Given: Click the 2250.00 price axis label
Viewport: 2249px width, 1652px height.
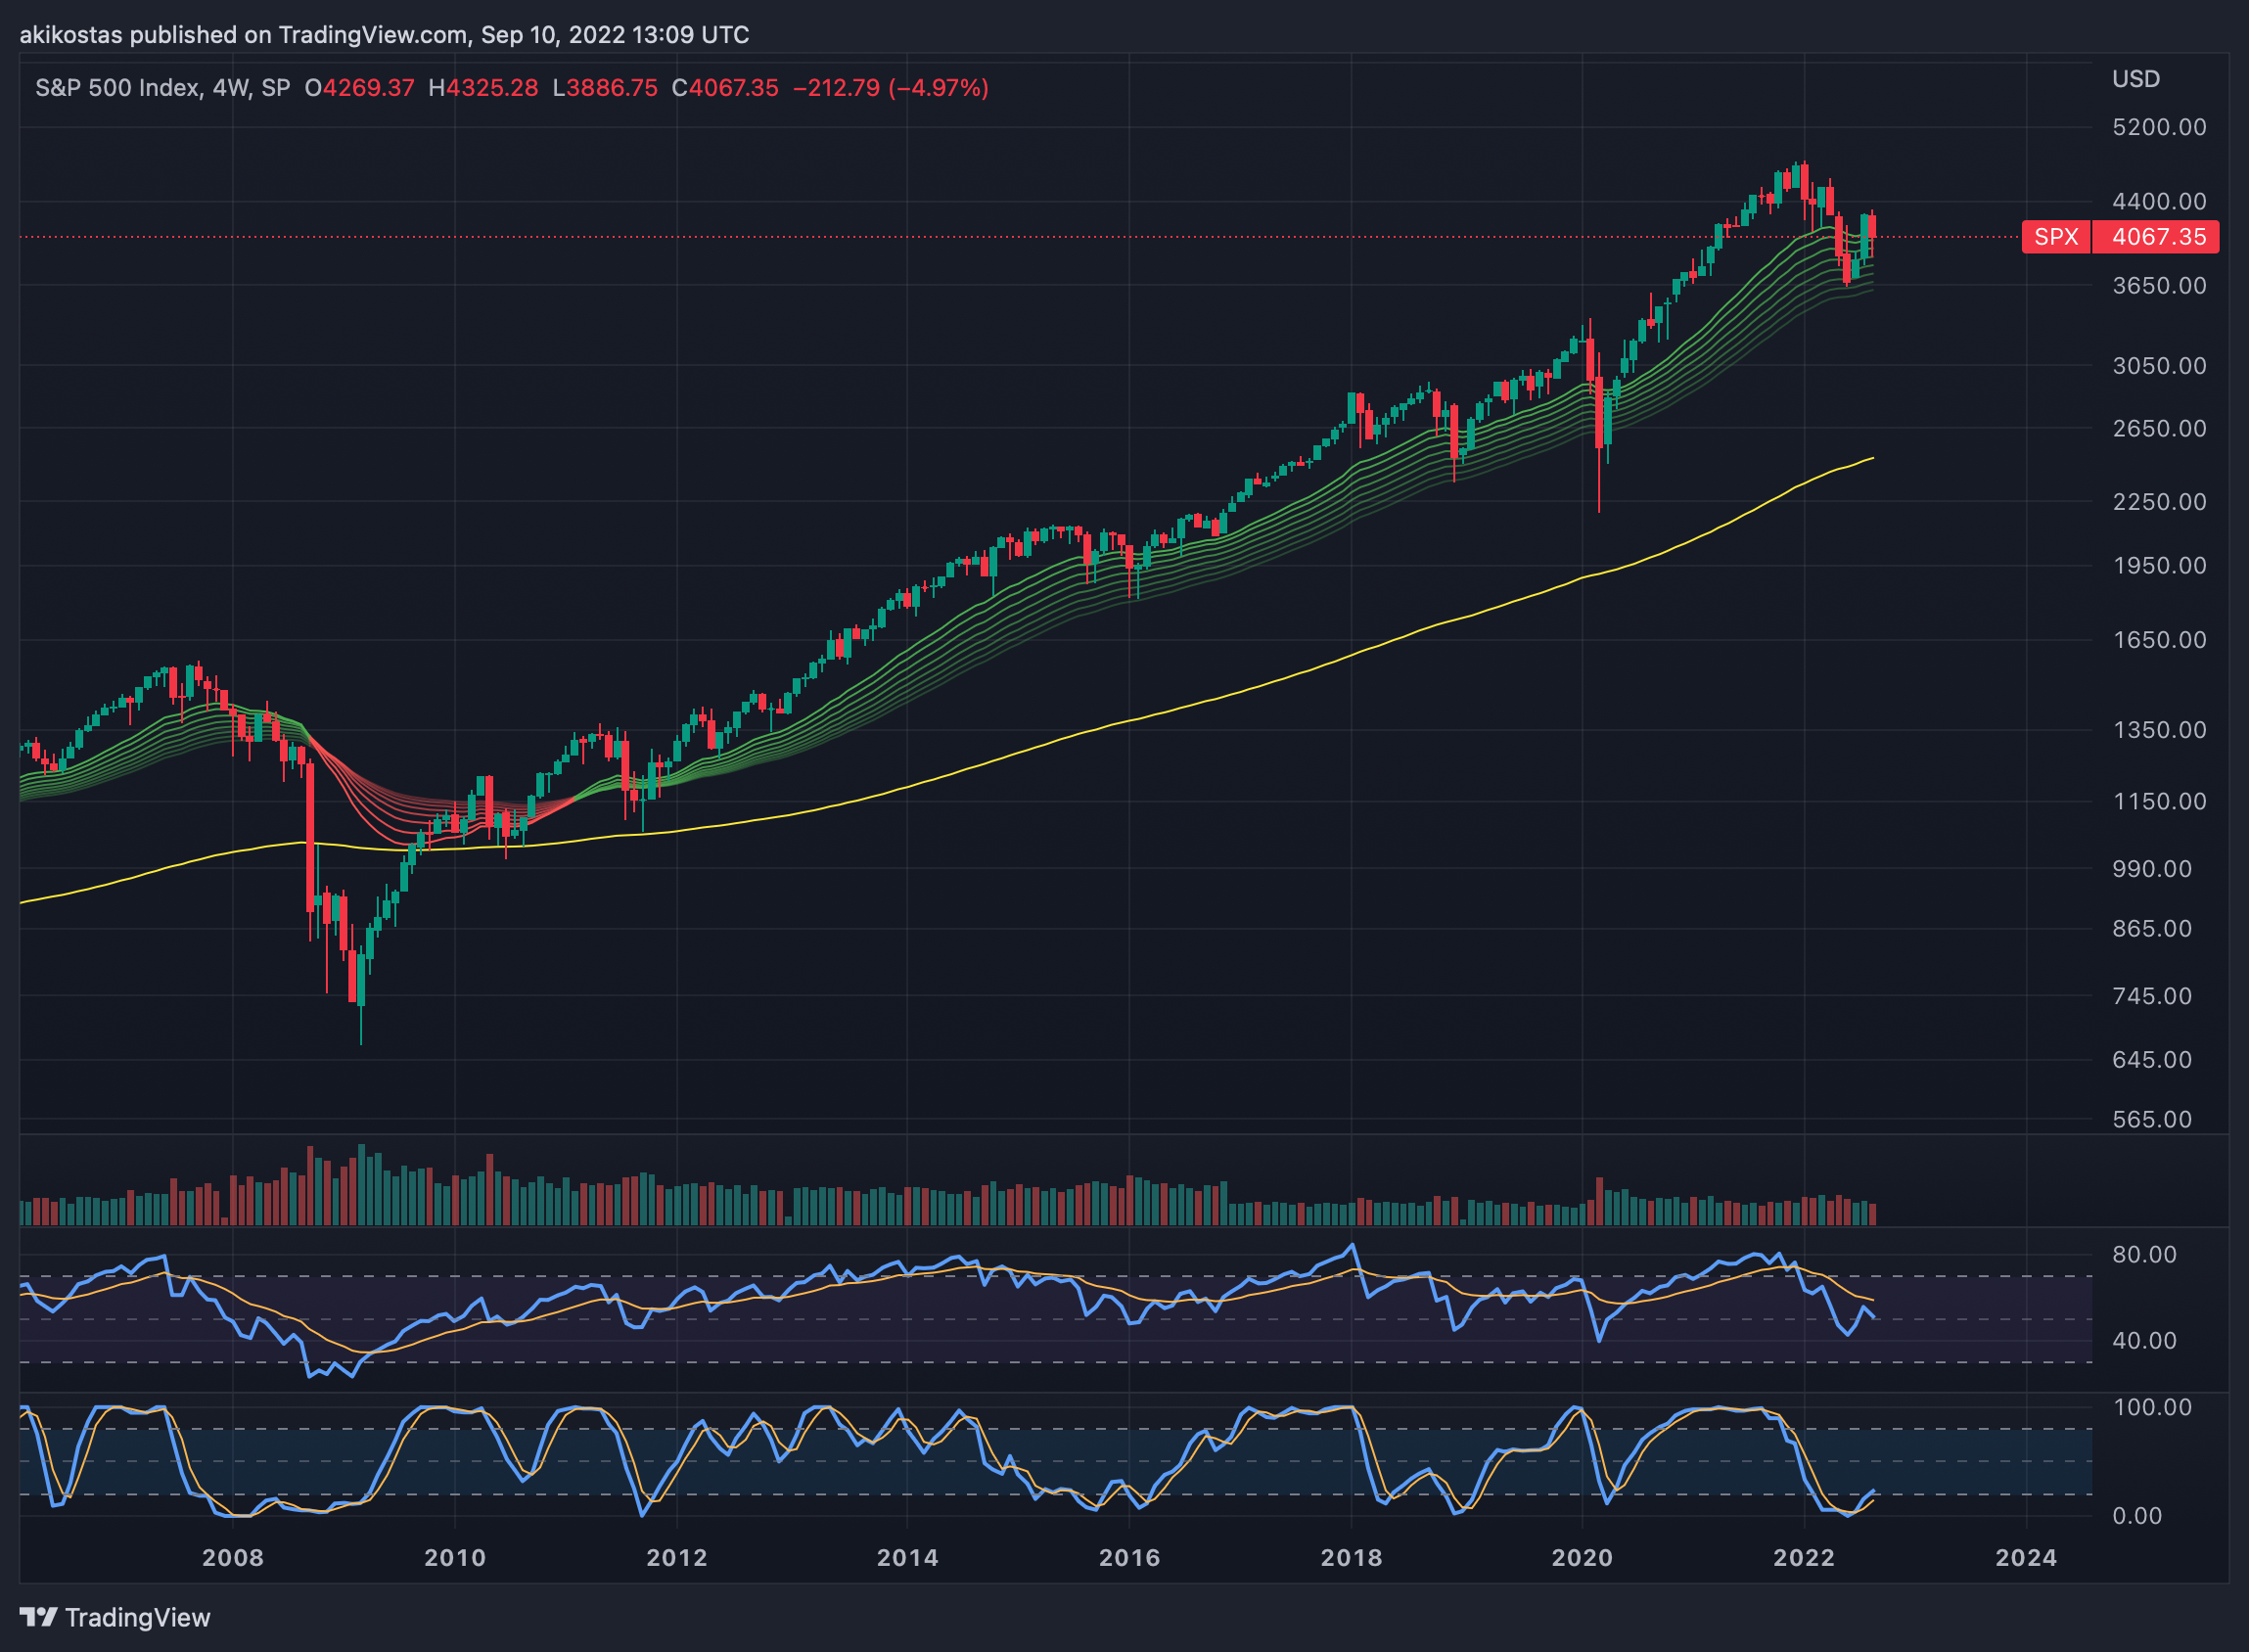Looking at the screenshot, I should click(2159, 501).
